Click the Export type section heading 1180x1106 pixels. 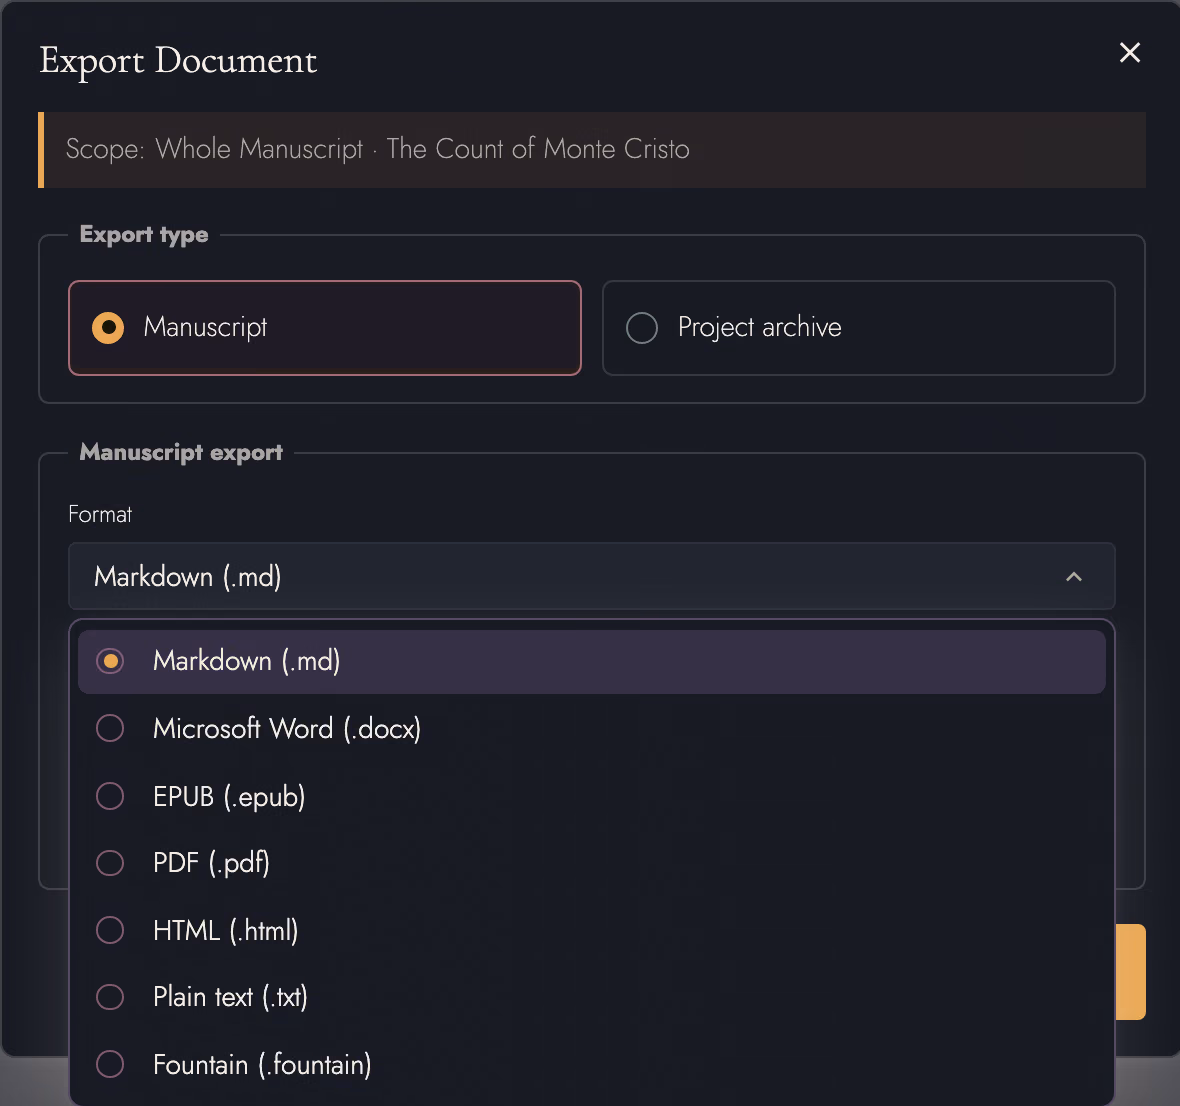pos(144,235)
